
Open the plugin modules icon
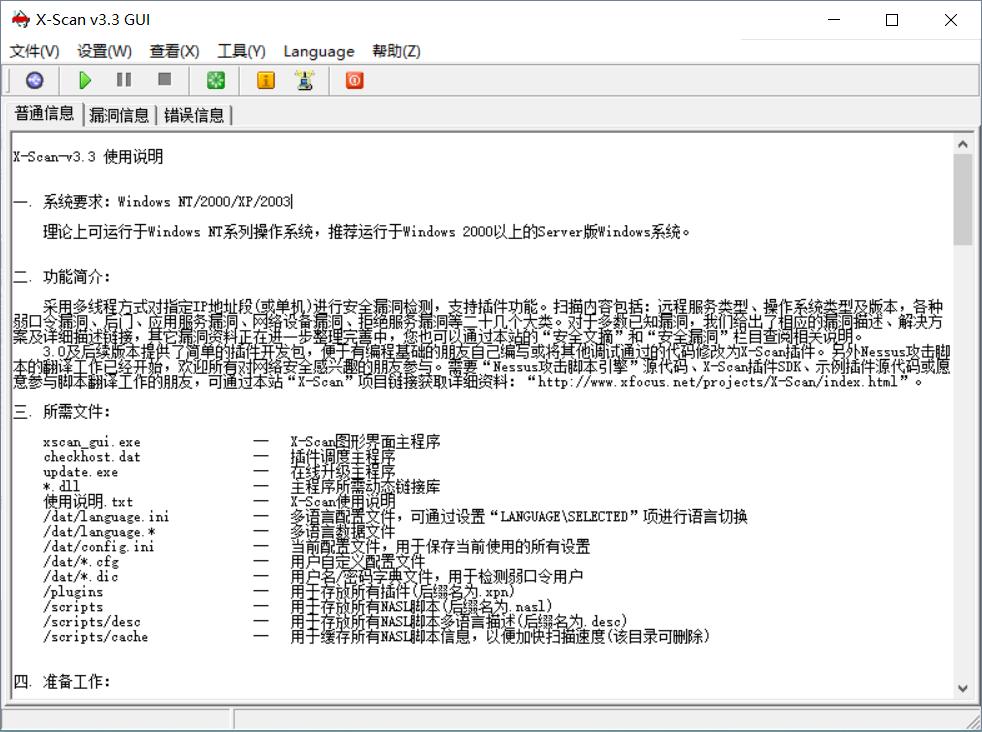click(216, 80)
